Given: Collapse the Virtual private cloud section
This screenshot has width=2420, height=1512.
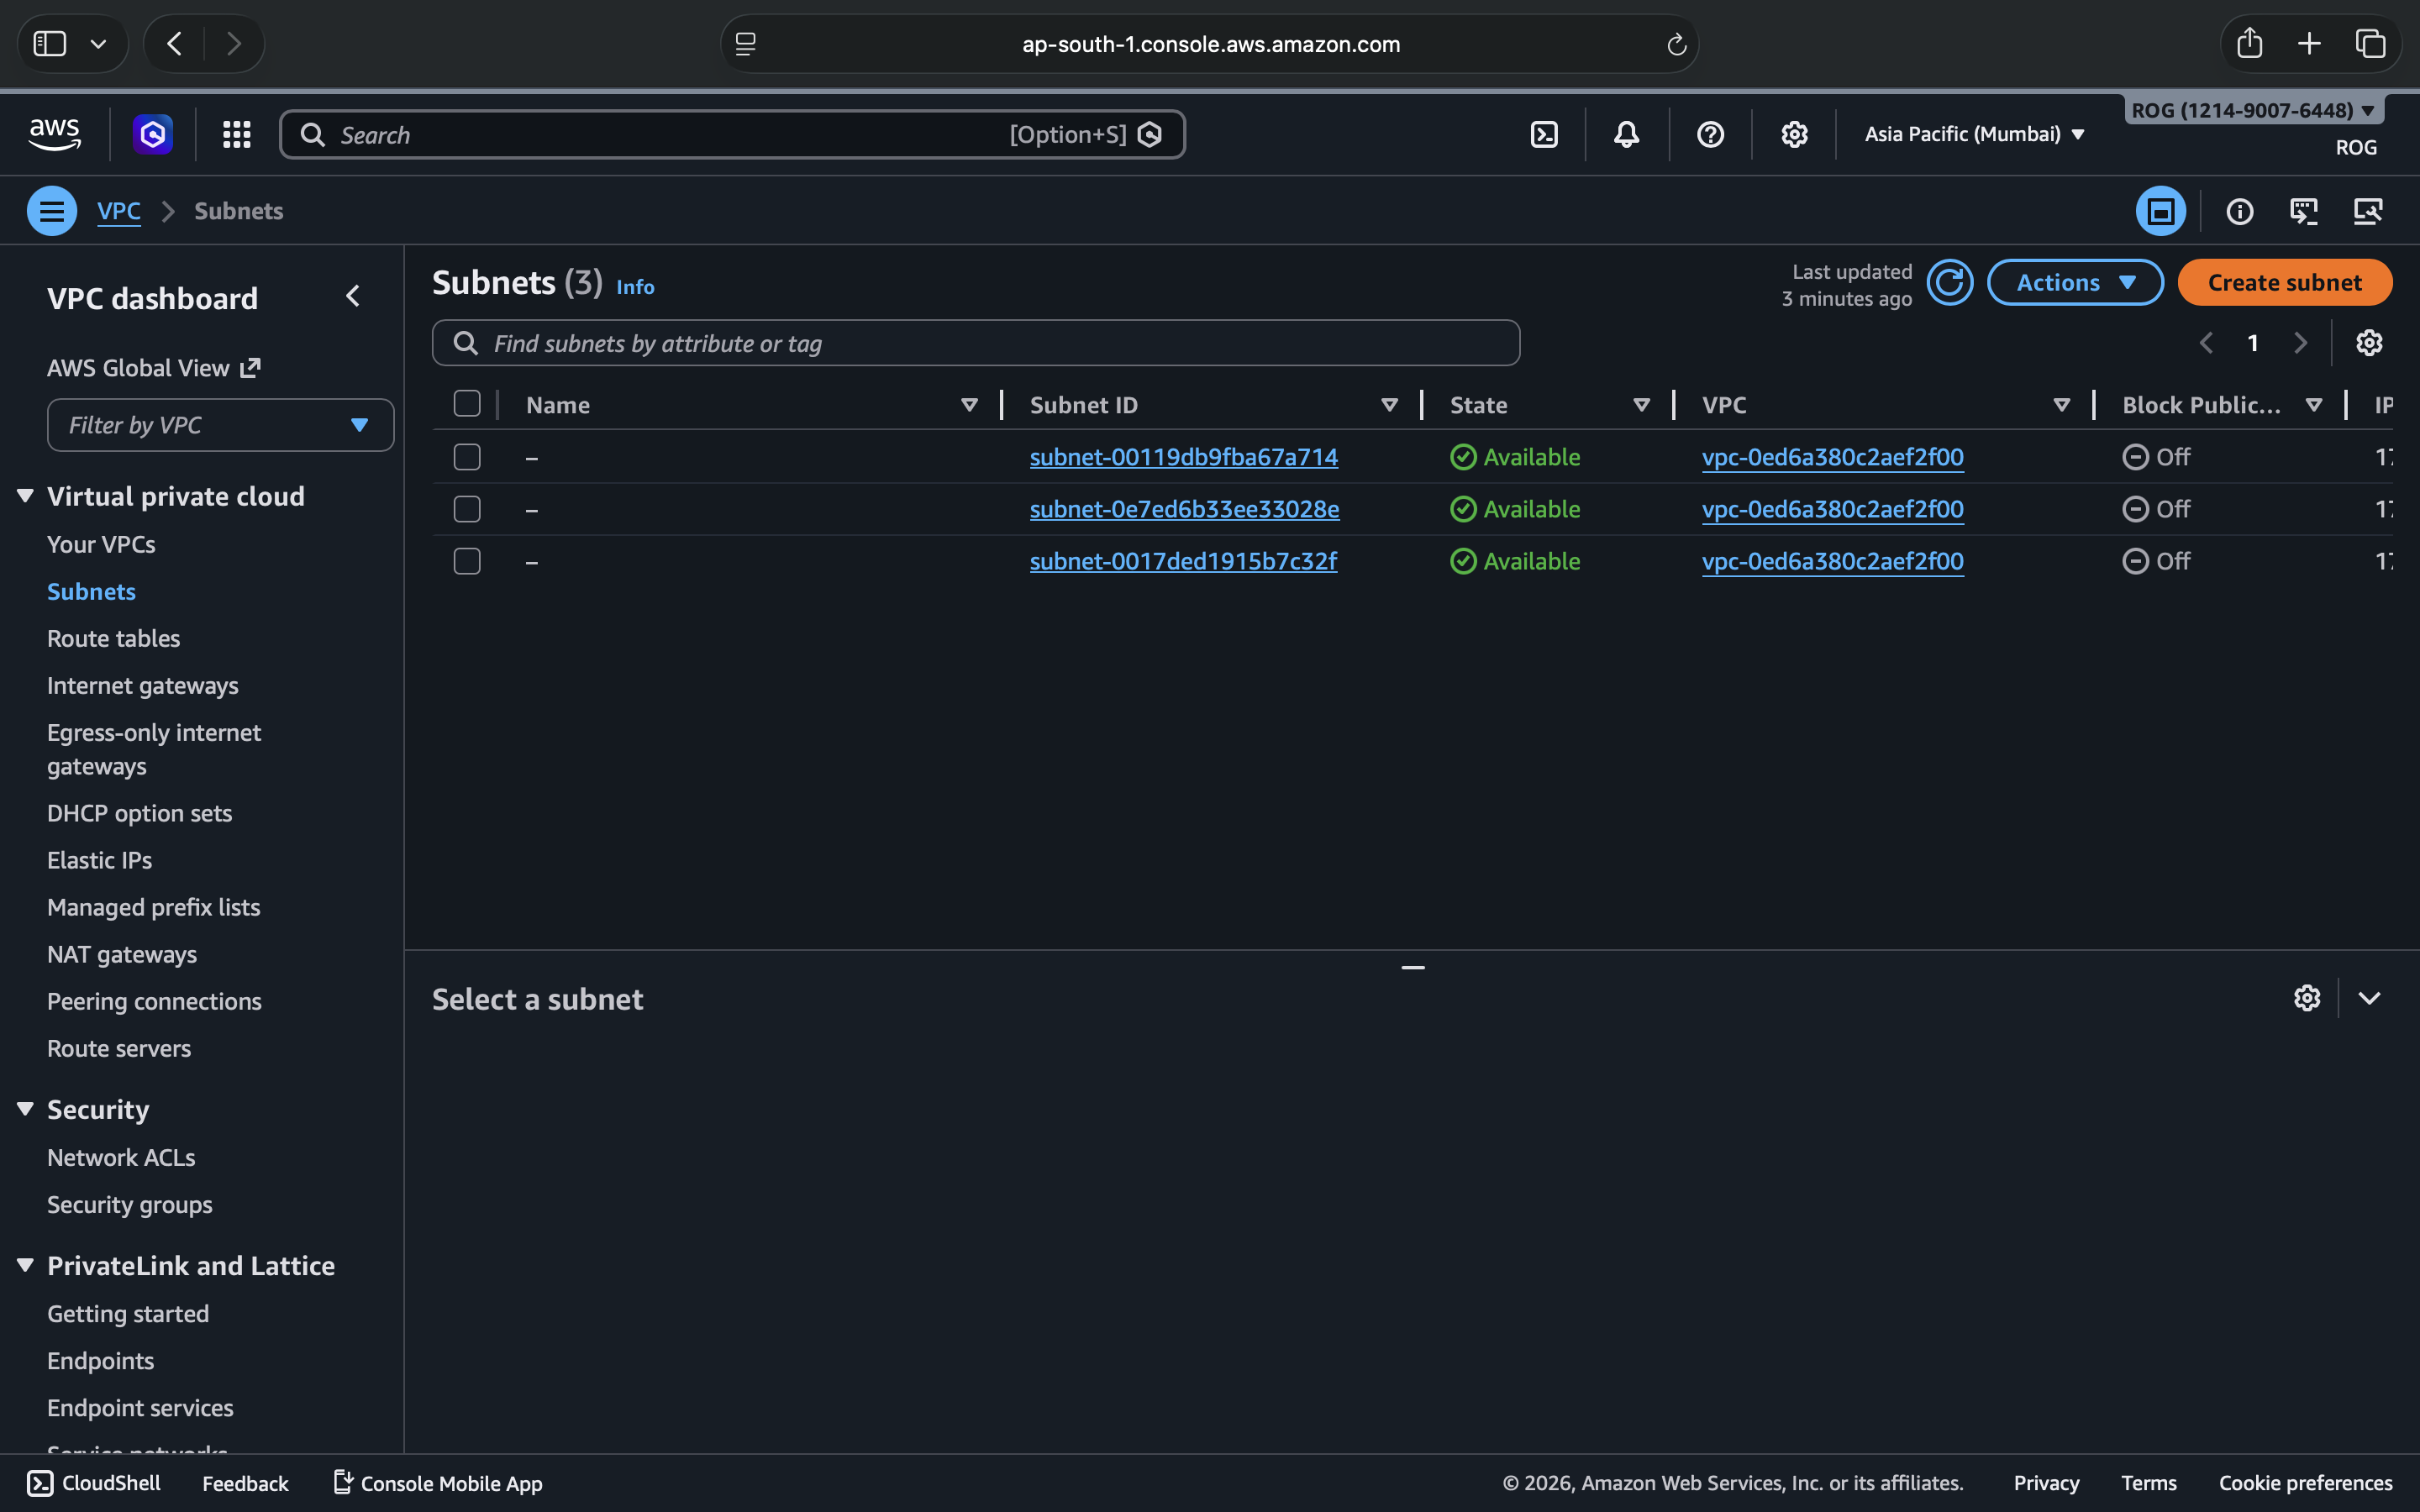Looking at the screenshot, I should 26,496.
